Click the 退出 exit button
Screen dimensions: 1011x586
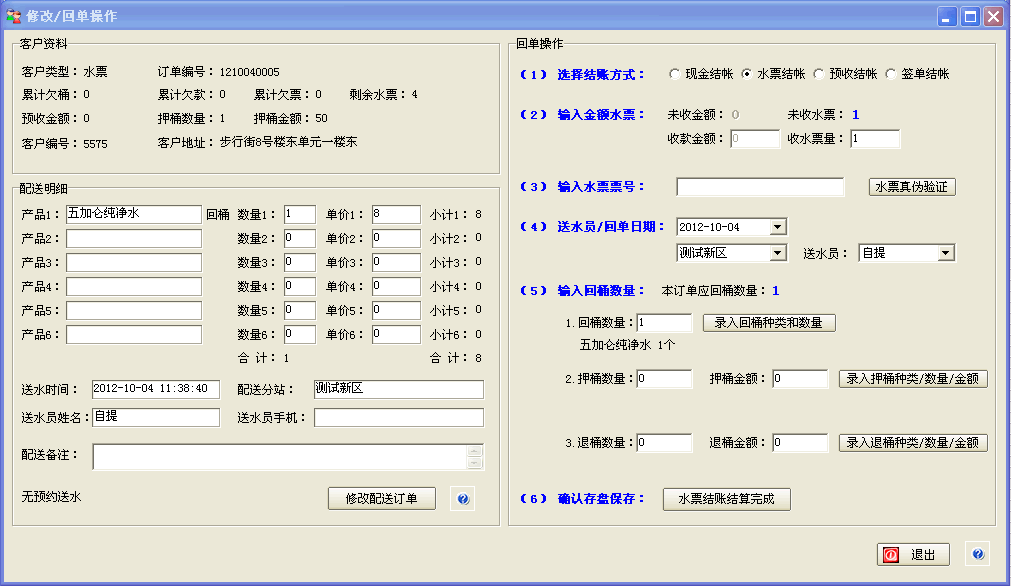(913, 554)
